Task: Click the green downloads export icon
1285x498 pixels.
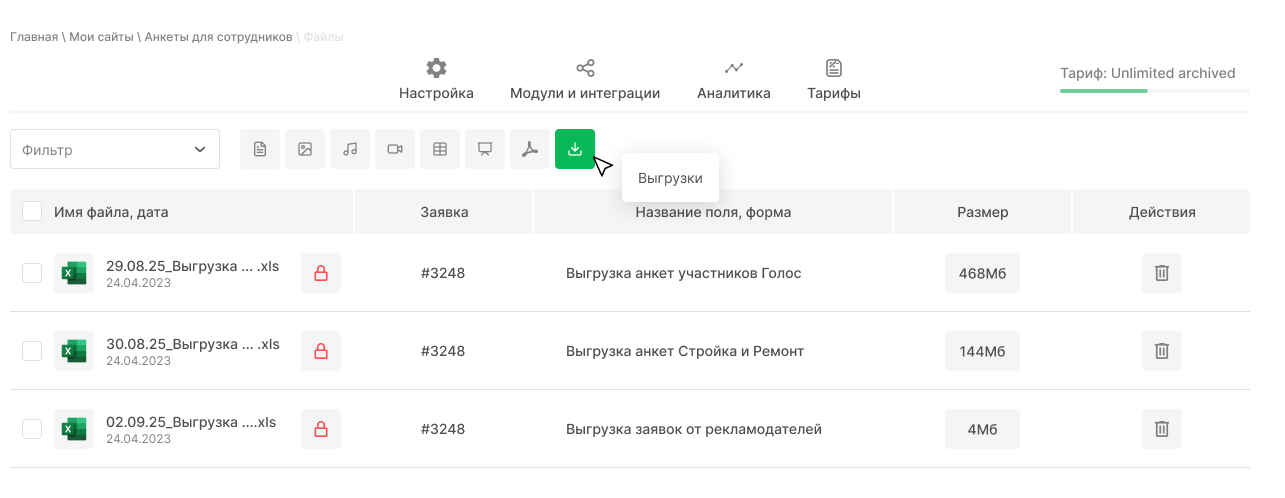Action: point(575,149)
